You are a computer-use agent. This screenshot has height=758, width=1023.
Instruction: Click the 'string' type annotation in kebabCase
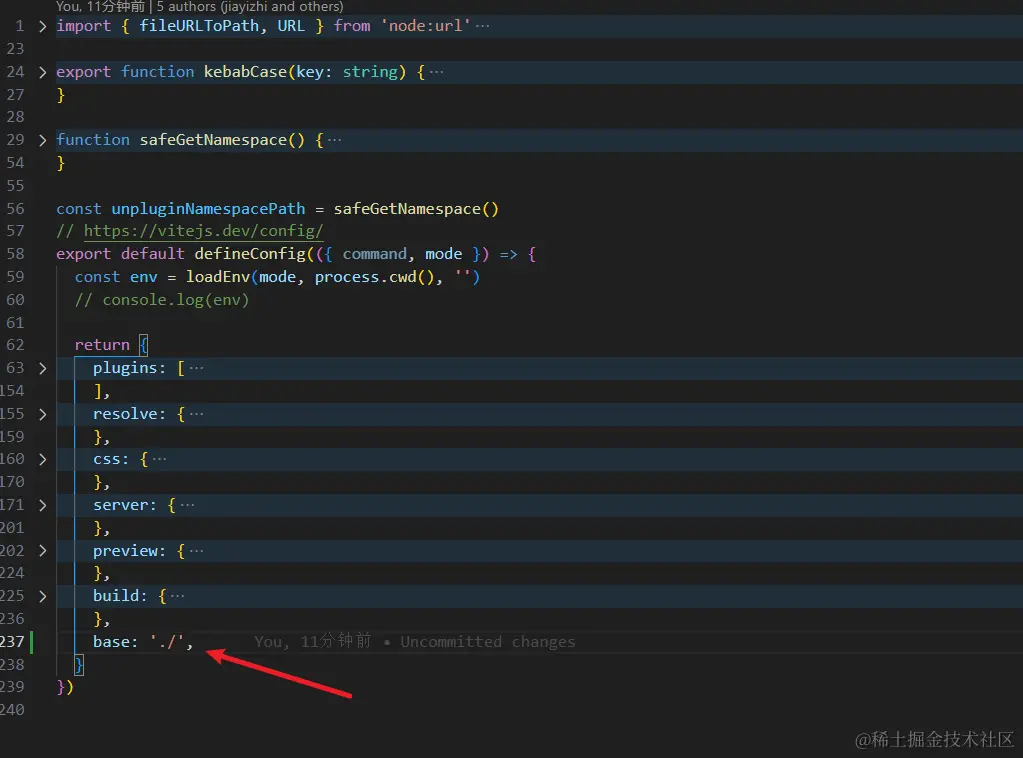[x=370, y=72]
